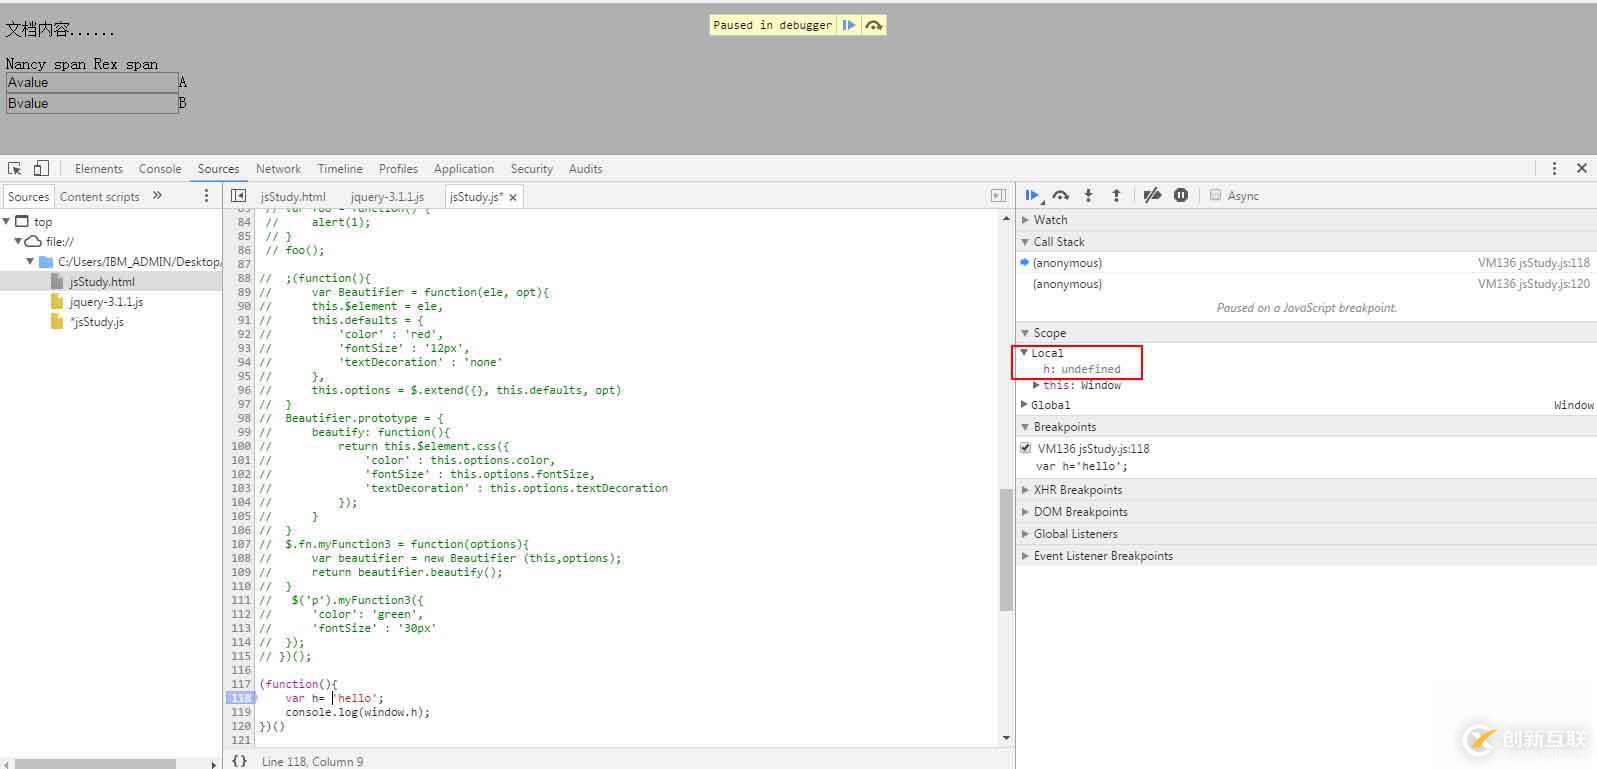This screenshot has height=769, width=1597.
Task: Open the Timeline tab
Action: coord(340,169)
